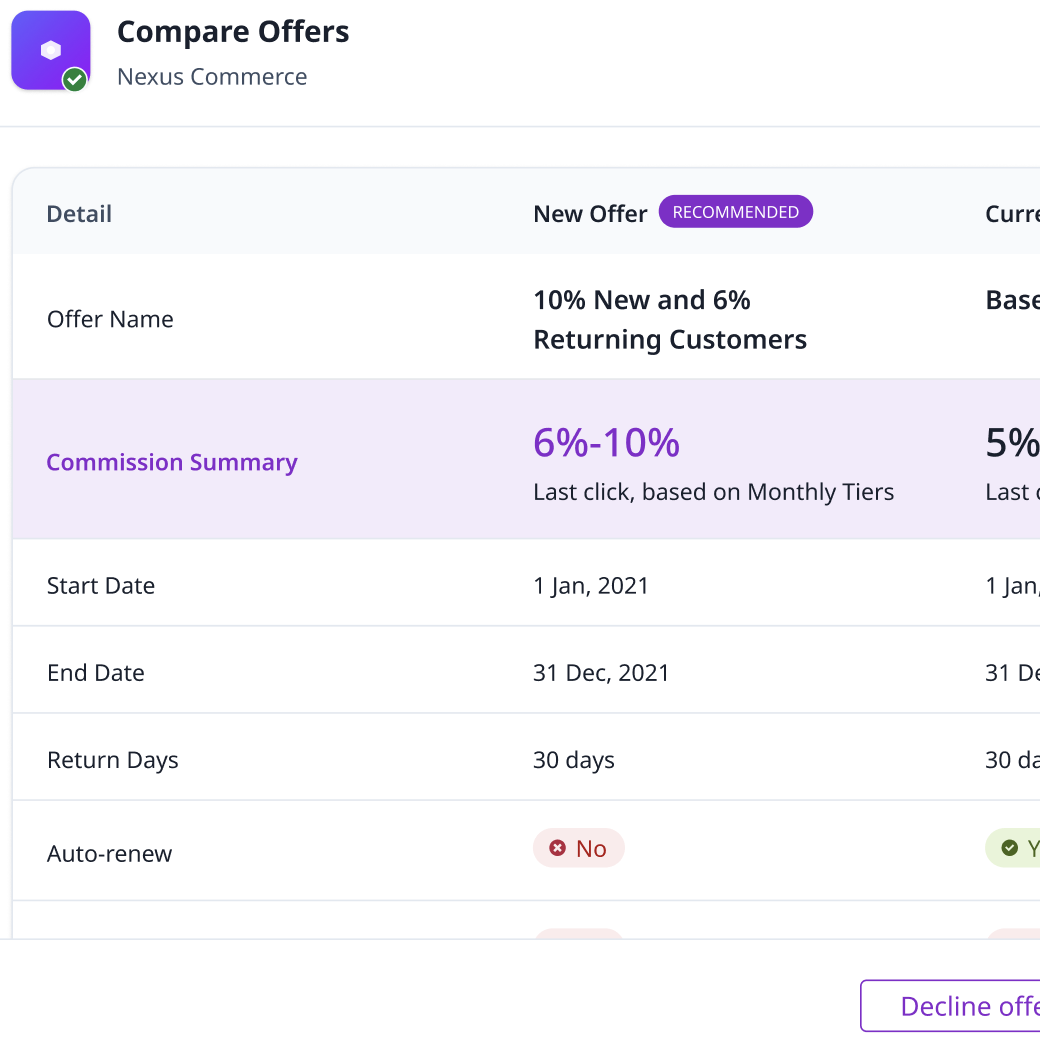Click the green check icon in current offer Auto-renew

[1010, 848]
